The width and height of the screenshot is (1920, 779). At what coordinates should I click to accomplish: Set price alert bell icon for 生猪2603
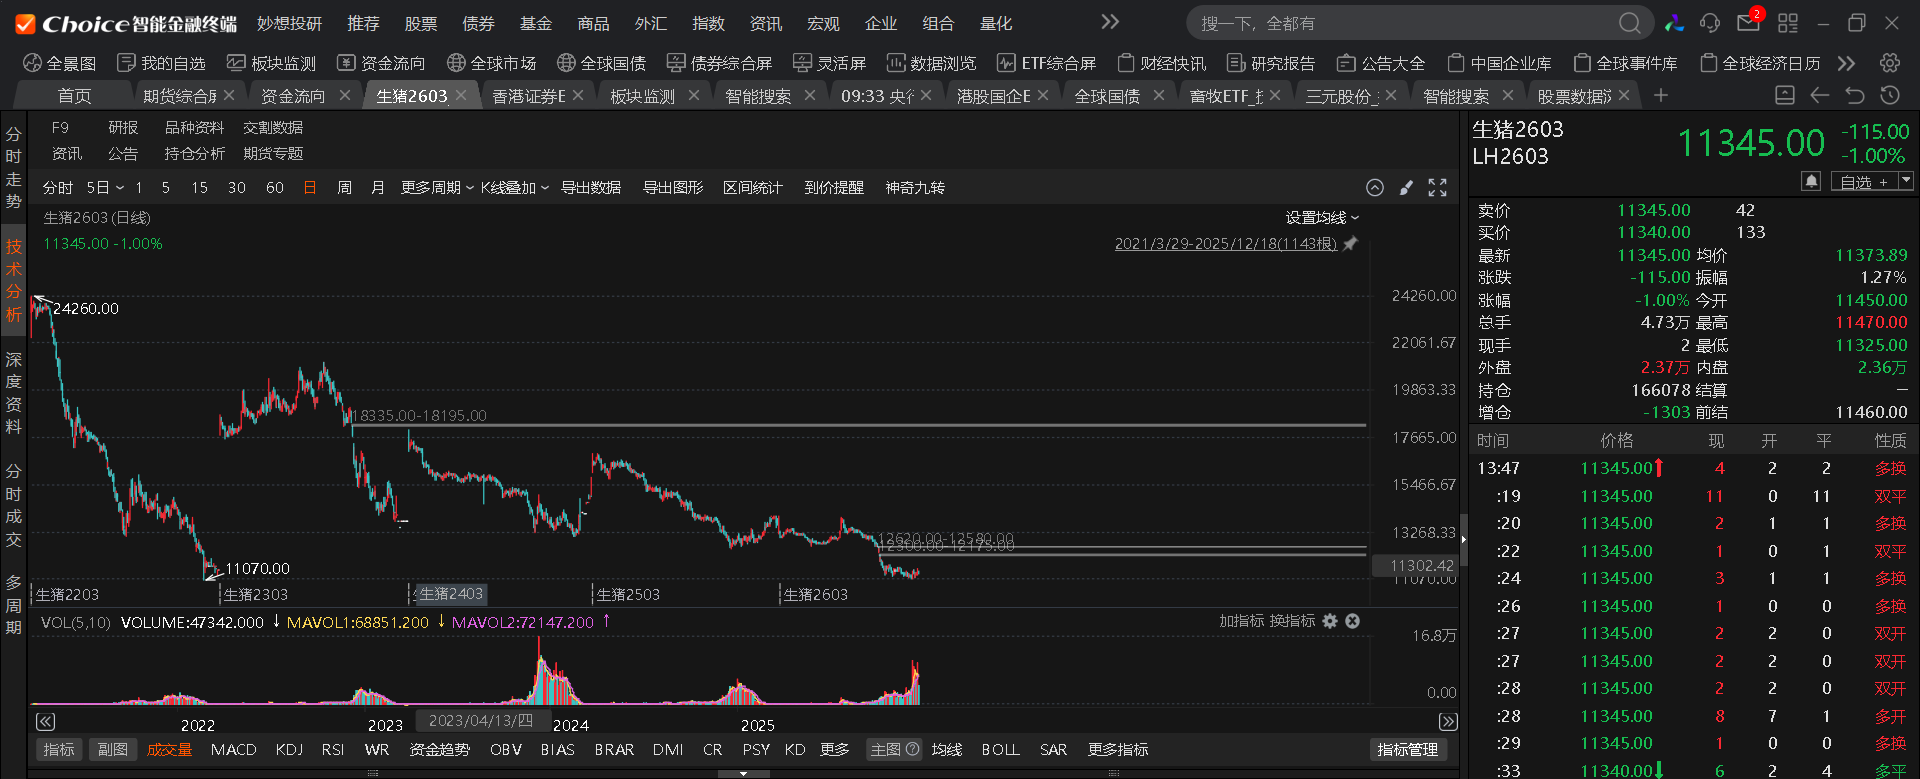[x=1811, y=181]
